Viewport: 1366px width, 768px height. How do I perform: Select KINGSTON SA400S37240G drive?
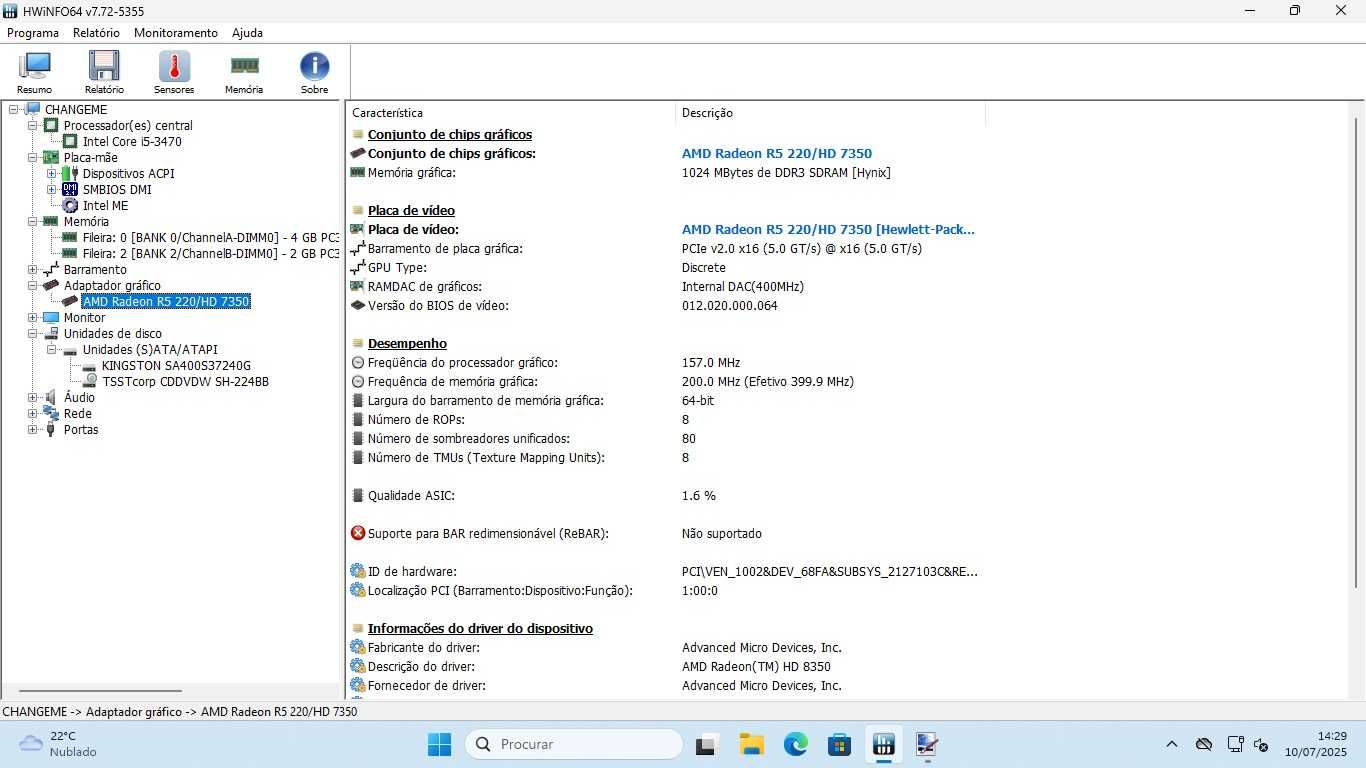point(176,366)
